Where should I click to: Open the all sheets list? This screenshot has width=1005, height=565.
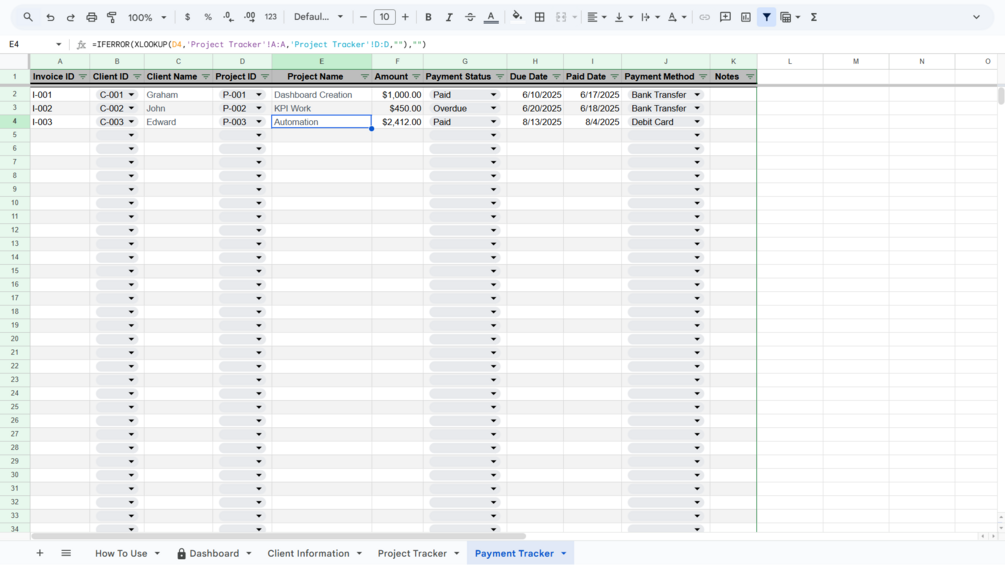(66, 553)
